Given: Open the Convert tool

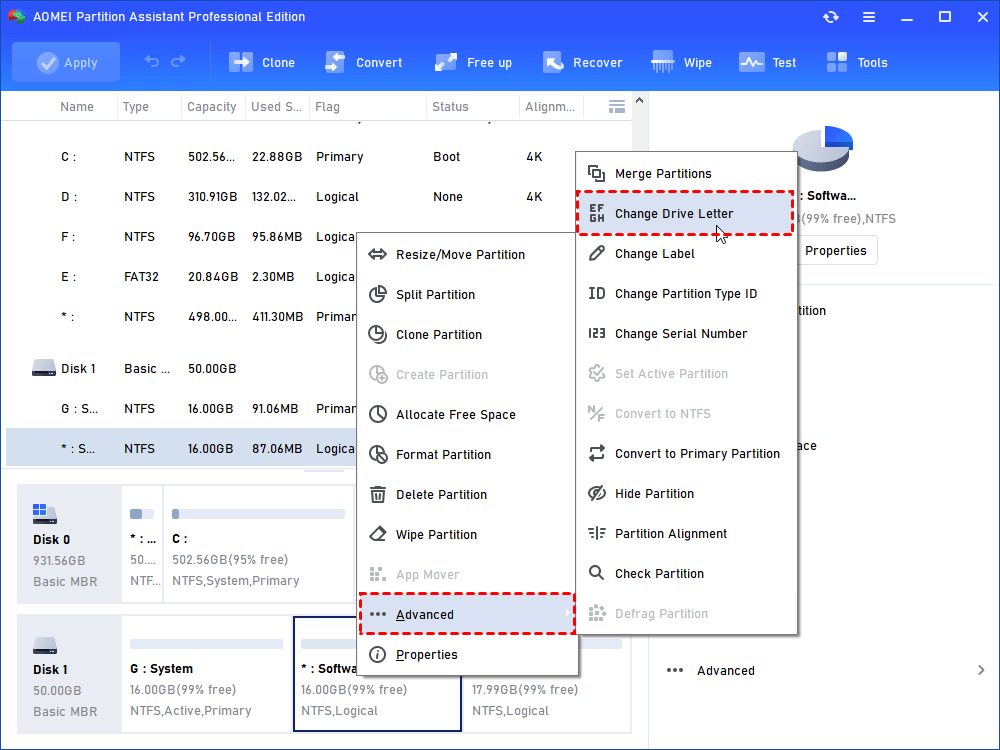Looking at the screenshot, I should pyautogui.click(x=364, y=62).
